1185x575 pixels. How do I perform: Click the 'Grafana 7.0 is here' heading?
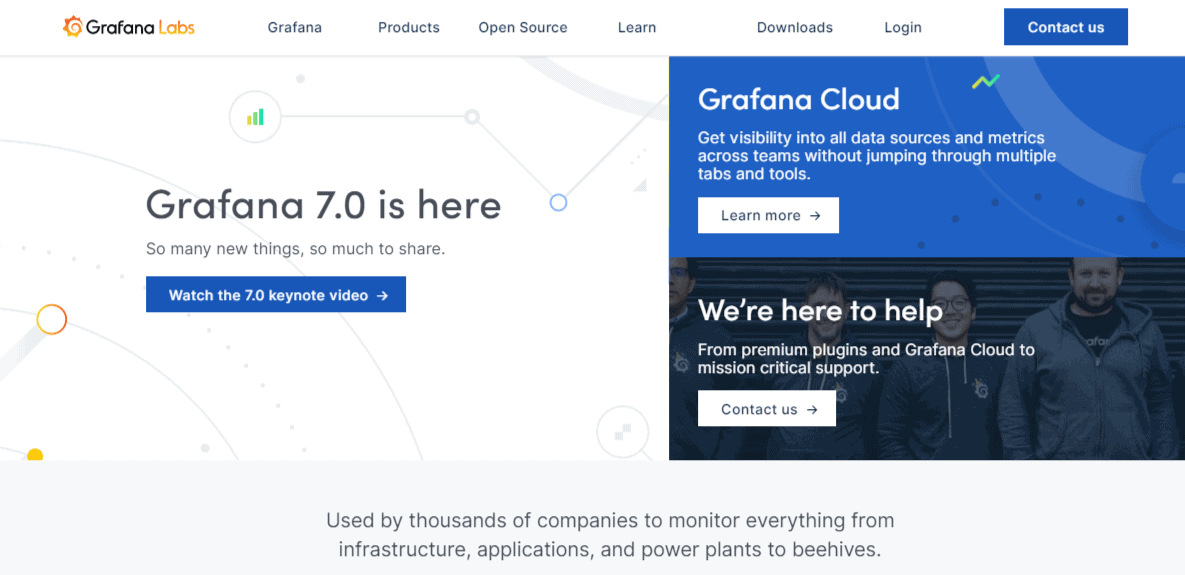(x=323, y=205)
